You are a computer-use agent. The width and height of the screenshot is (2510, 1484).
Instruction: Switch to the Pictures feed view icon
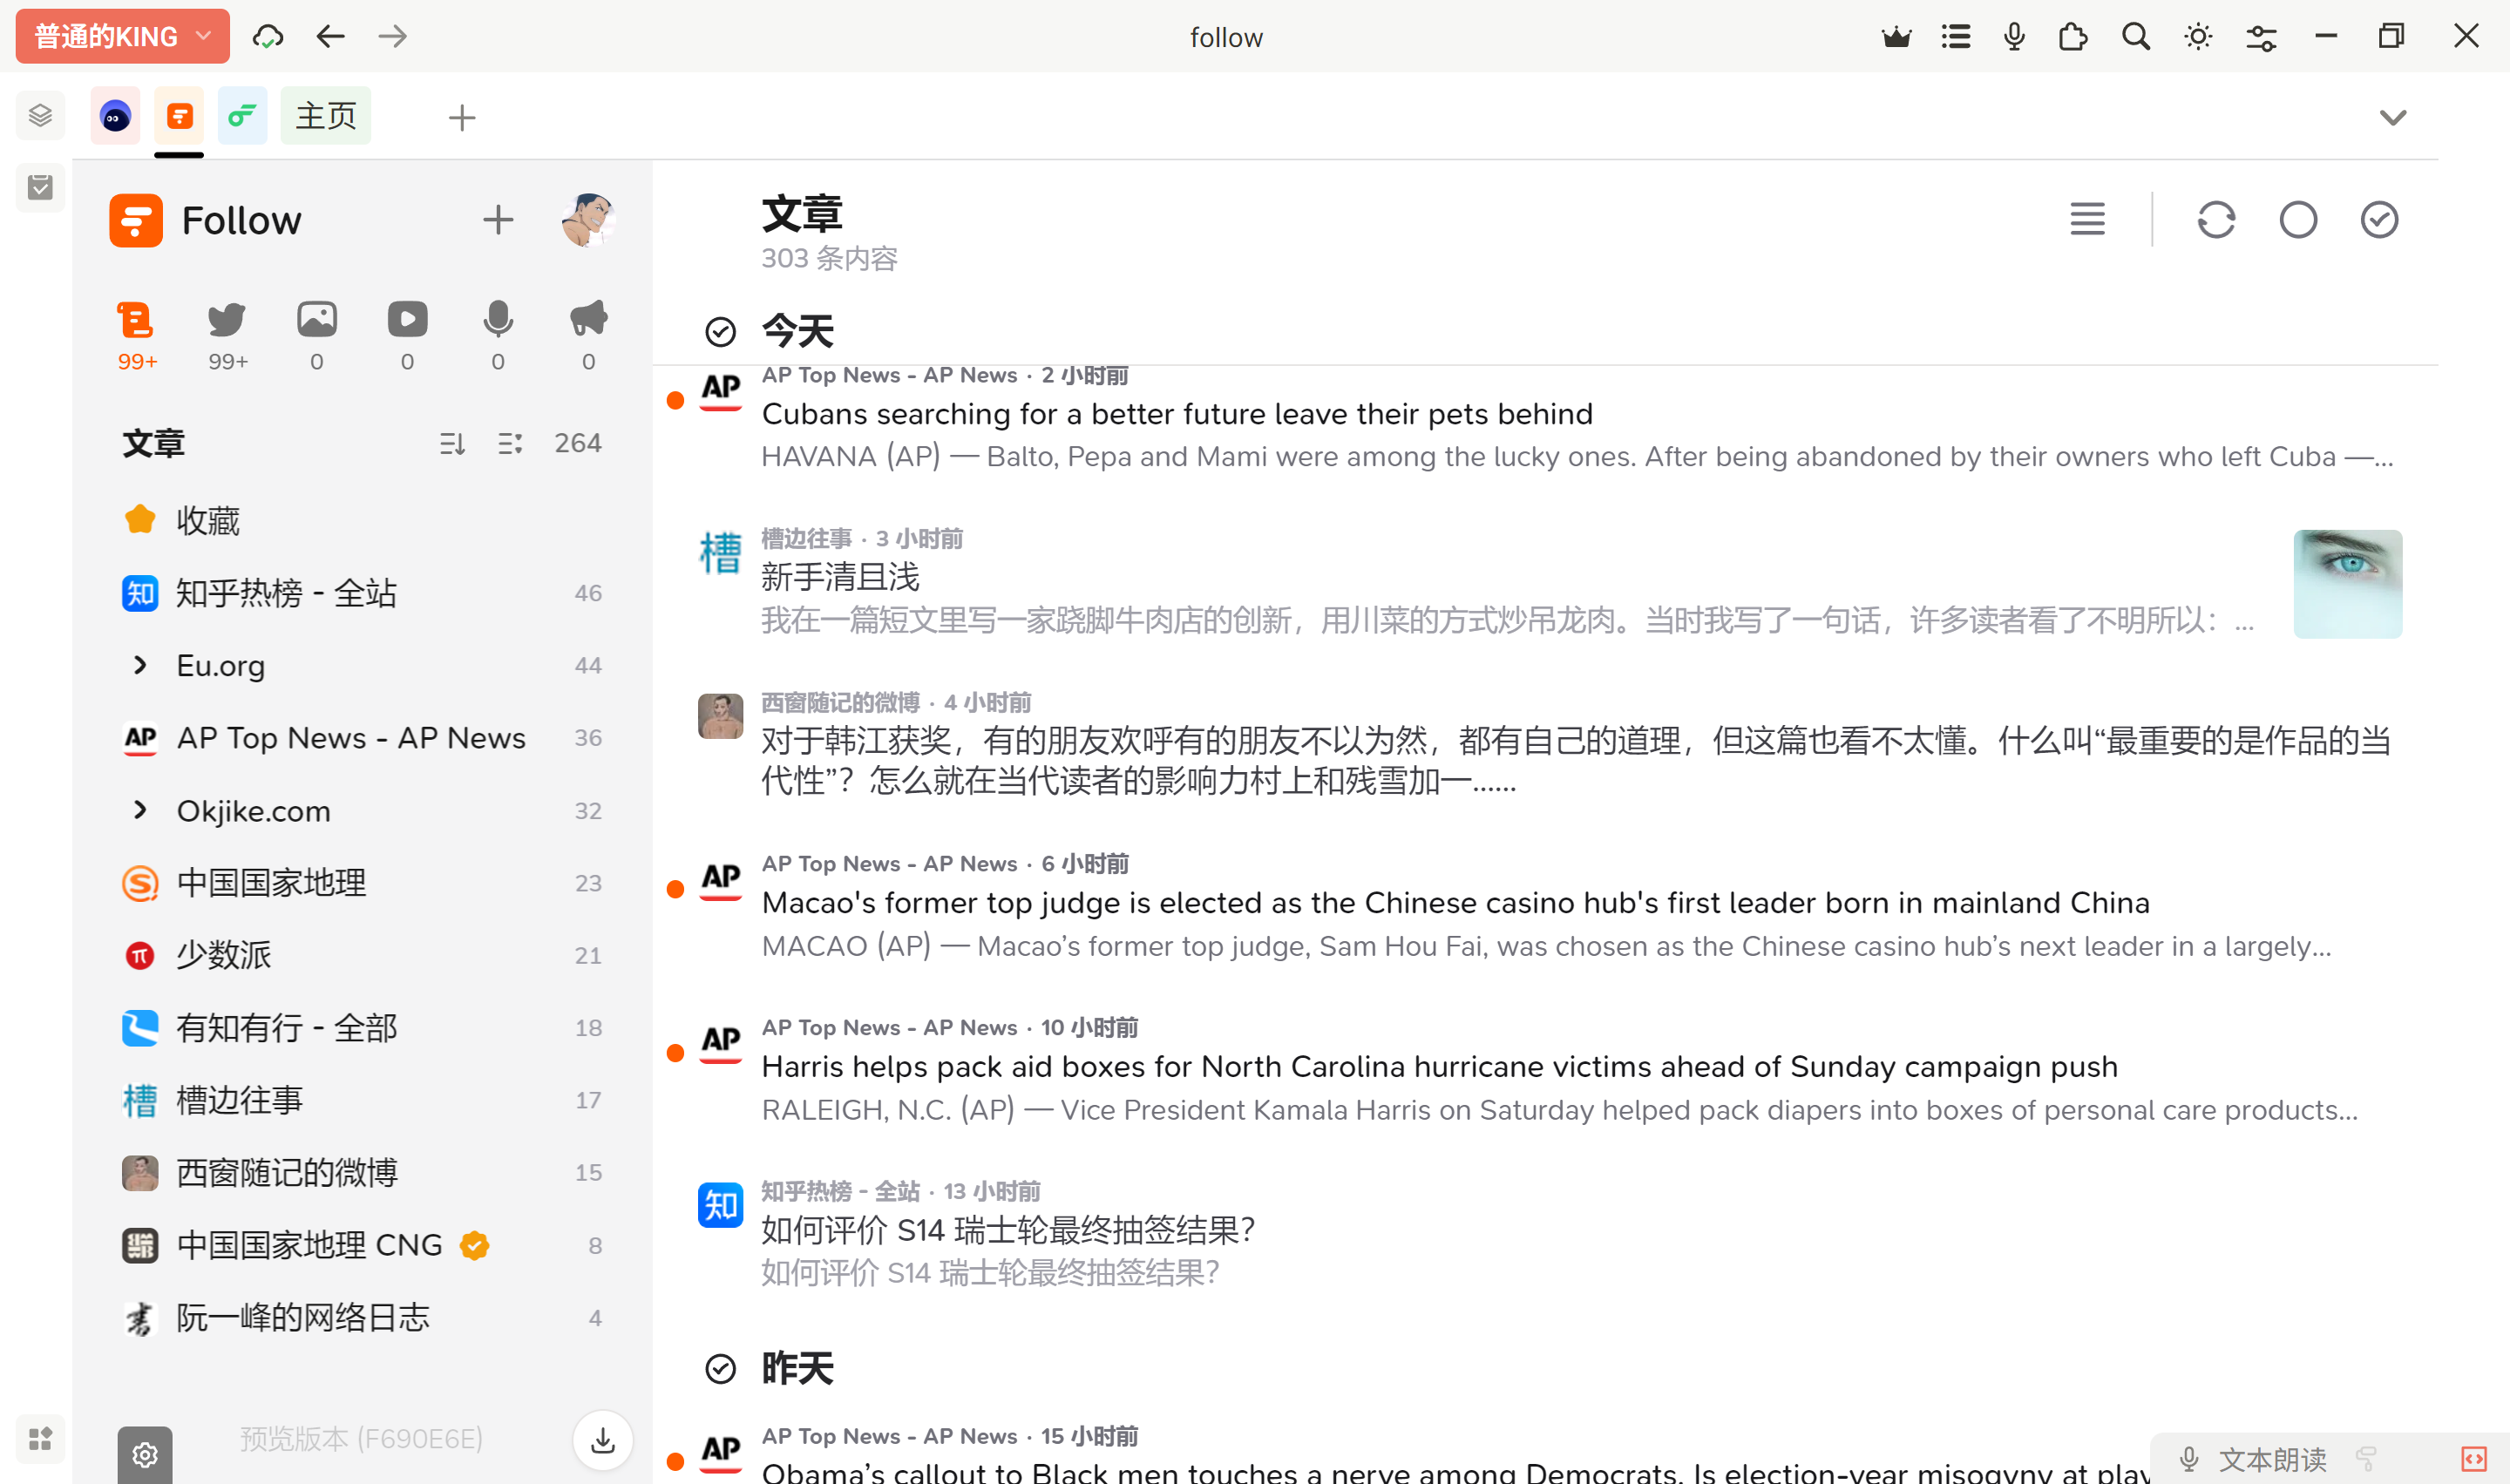click(x=317, y=320)
